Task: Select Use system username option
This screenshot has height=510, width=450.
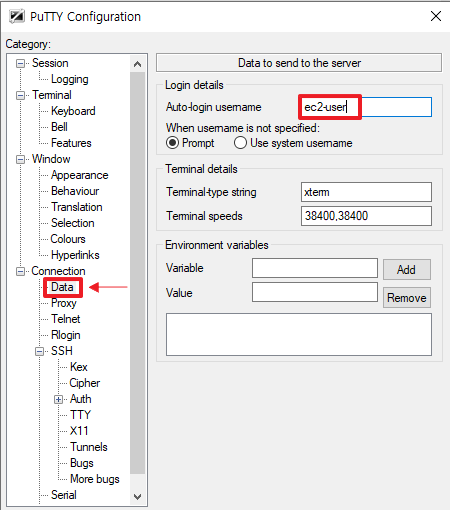Action: click(x=240, y=143)
